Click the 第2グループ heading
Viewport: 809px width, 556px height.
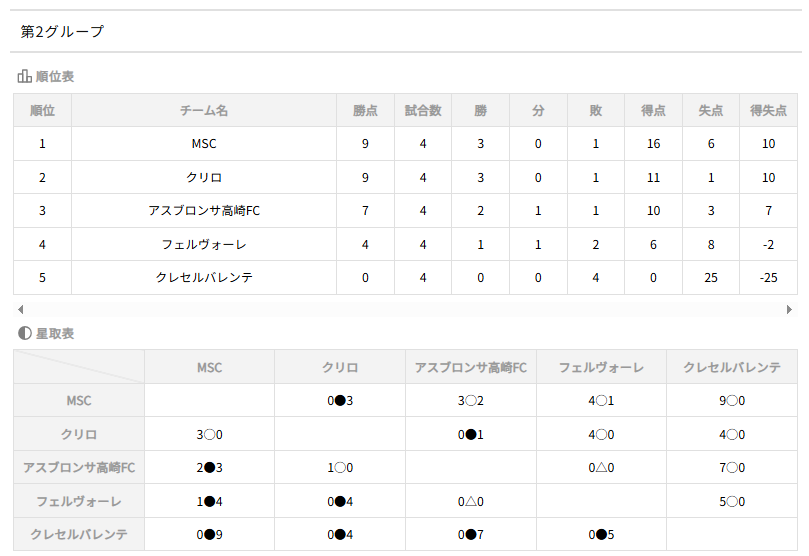tap(62, 32)
